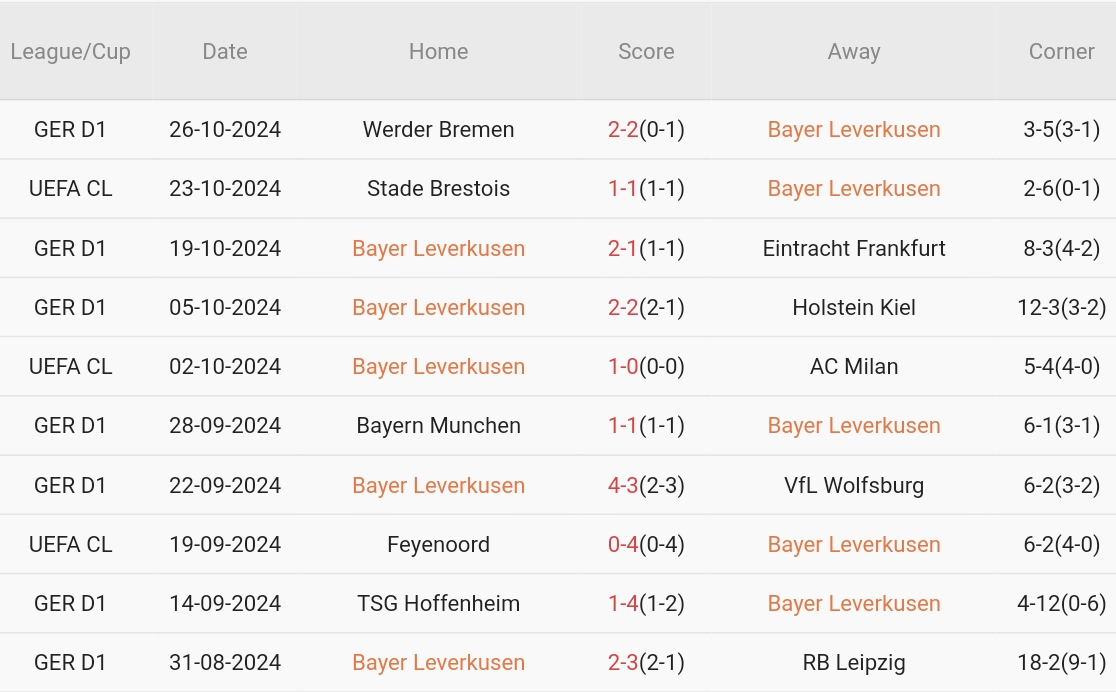1116x692 pixels.
Task: Click the 26-10-2024 date cell
Action: pos(225,130)
